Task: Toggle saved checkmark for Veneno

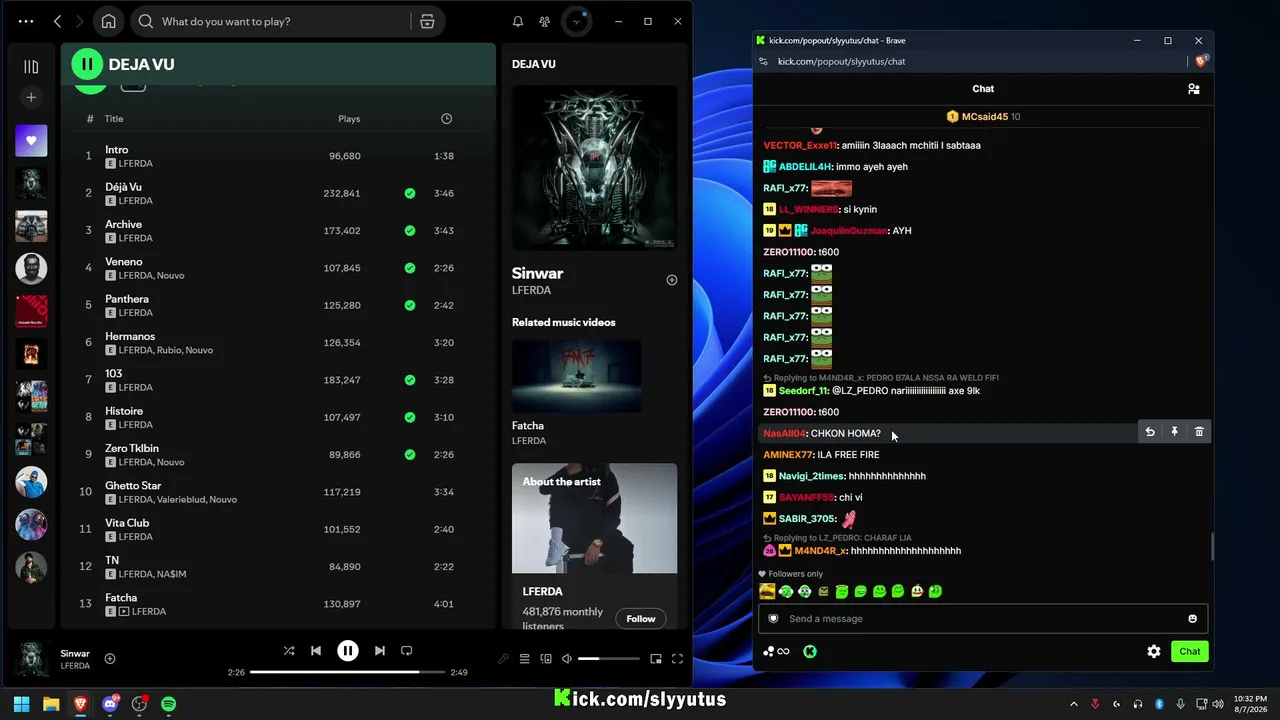Action: coord(410,268)
